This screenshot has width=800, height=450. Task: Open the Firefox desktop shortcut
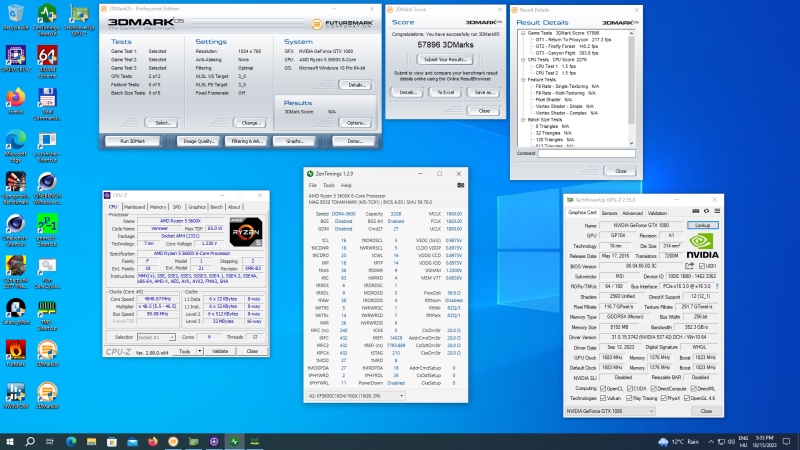(x=16, y=101)
